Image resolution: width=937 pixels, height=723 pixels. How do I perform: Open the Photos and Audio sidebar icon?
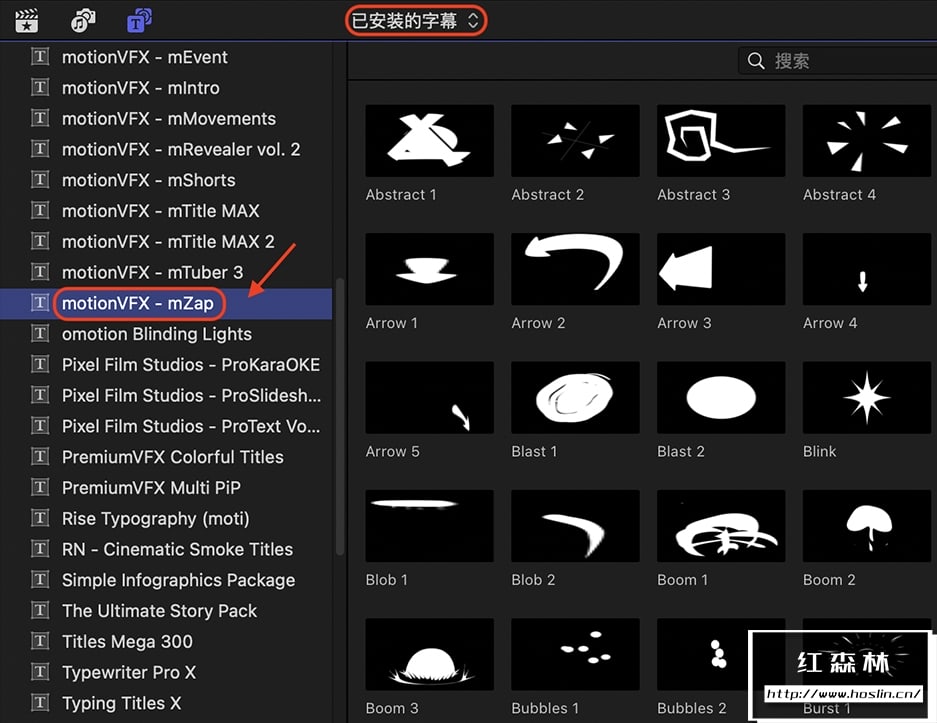point(82,21)
